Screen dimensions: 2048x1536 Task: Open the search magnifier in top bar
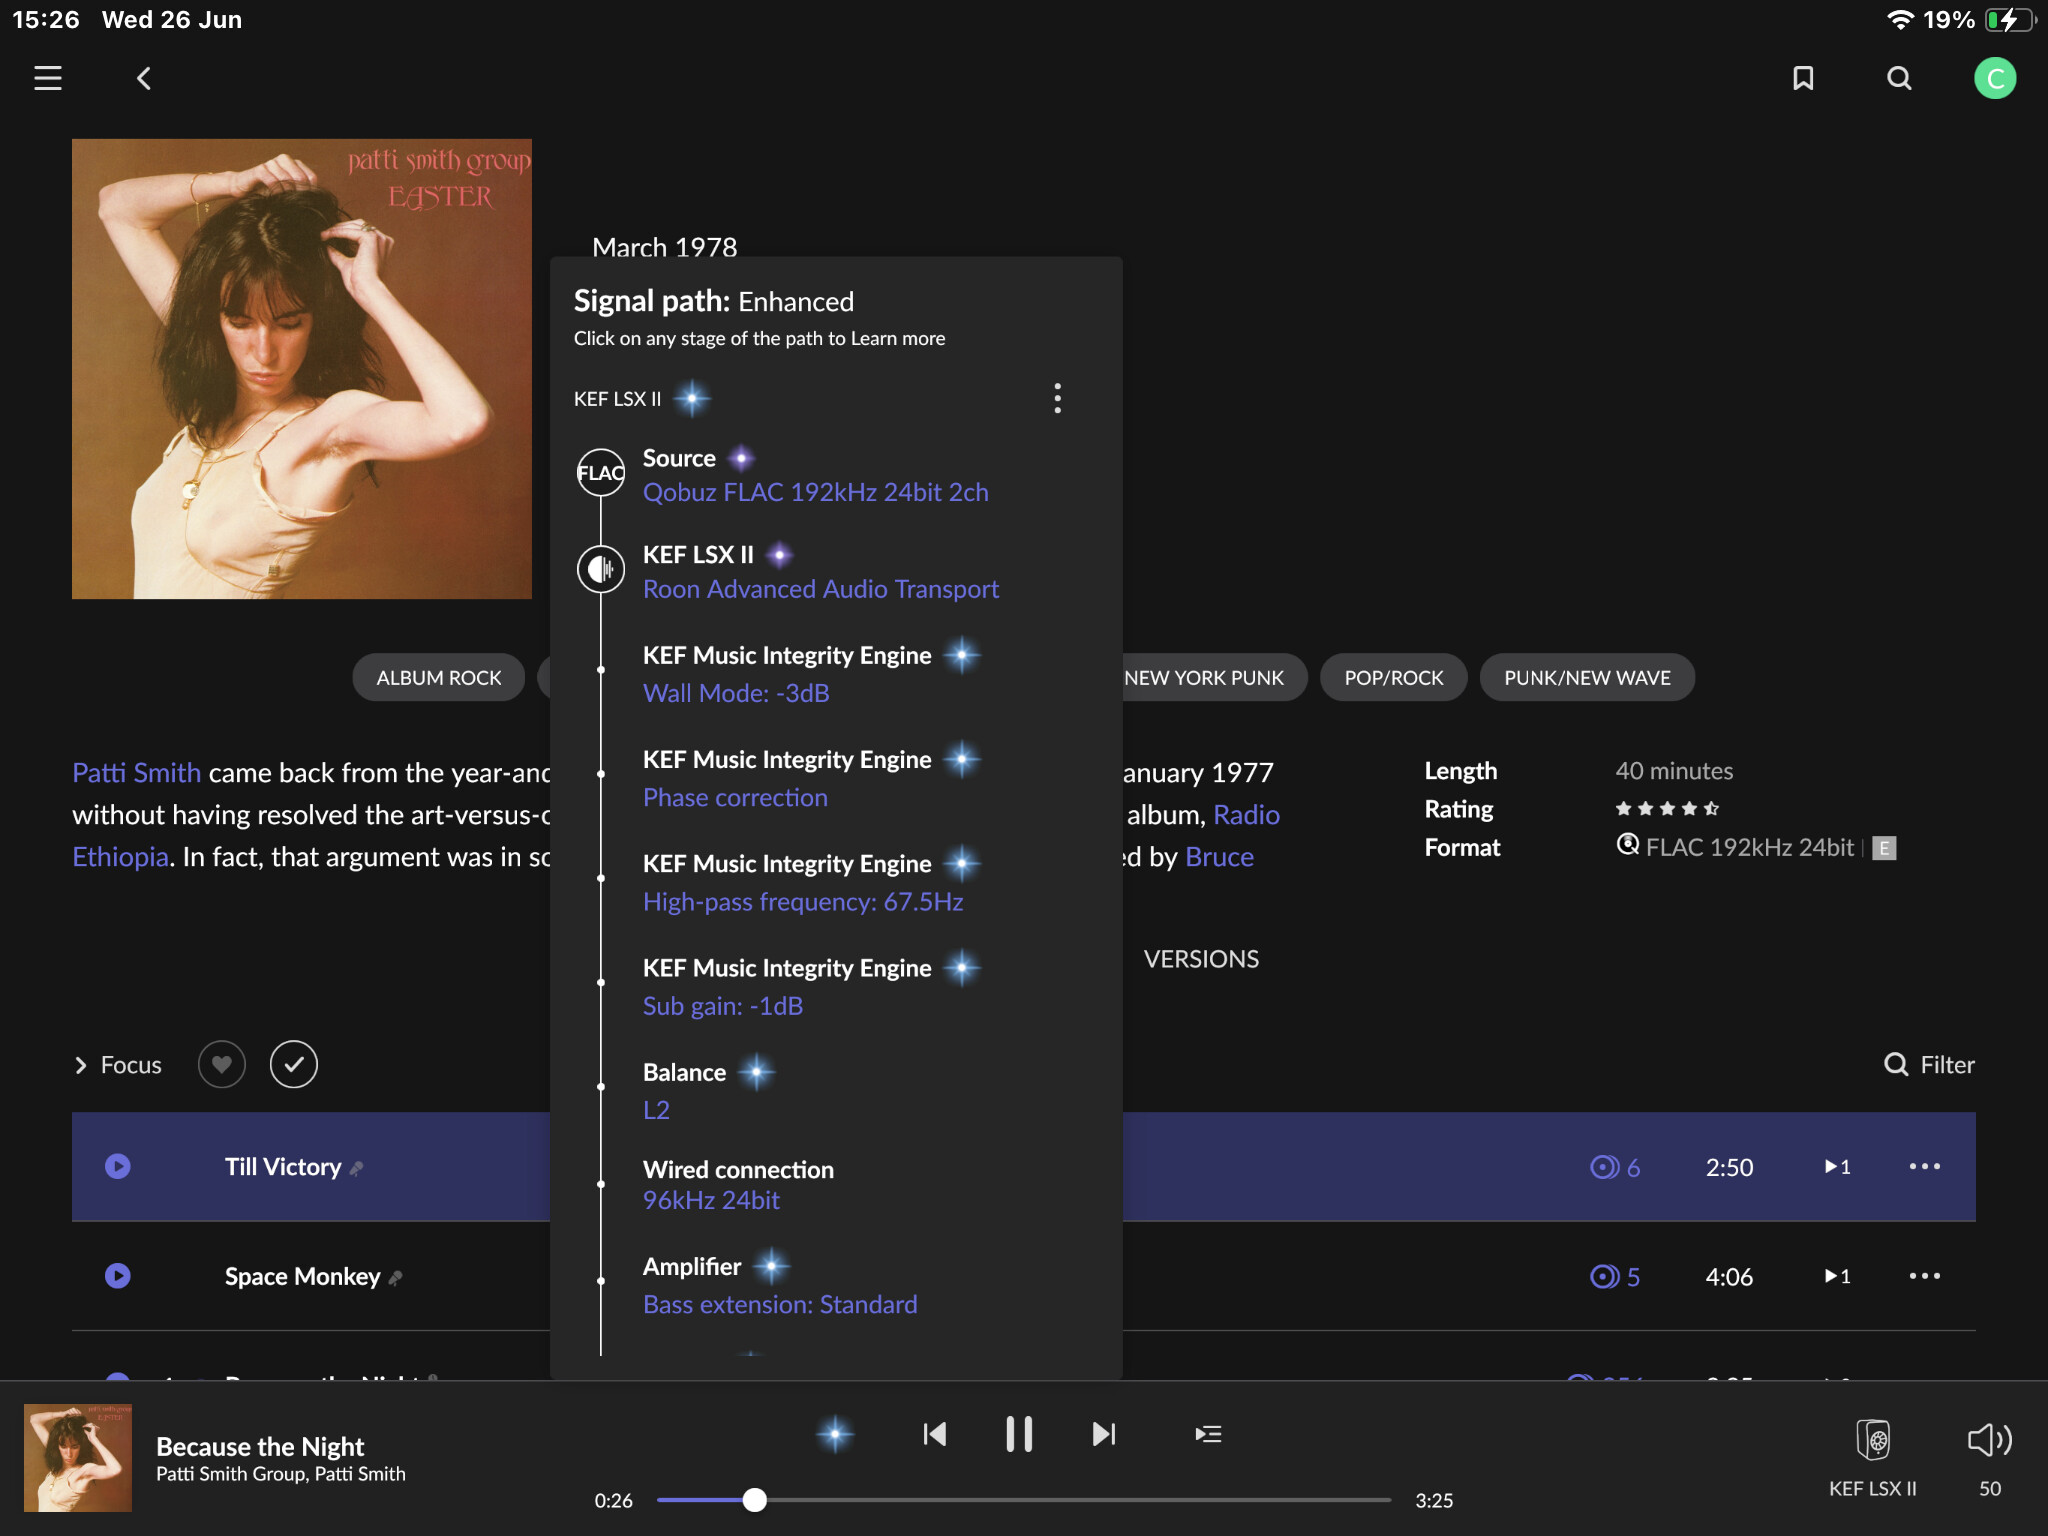coord(1899,78)
